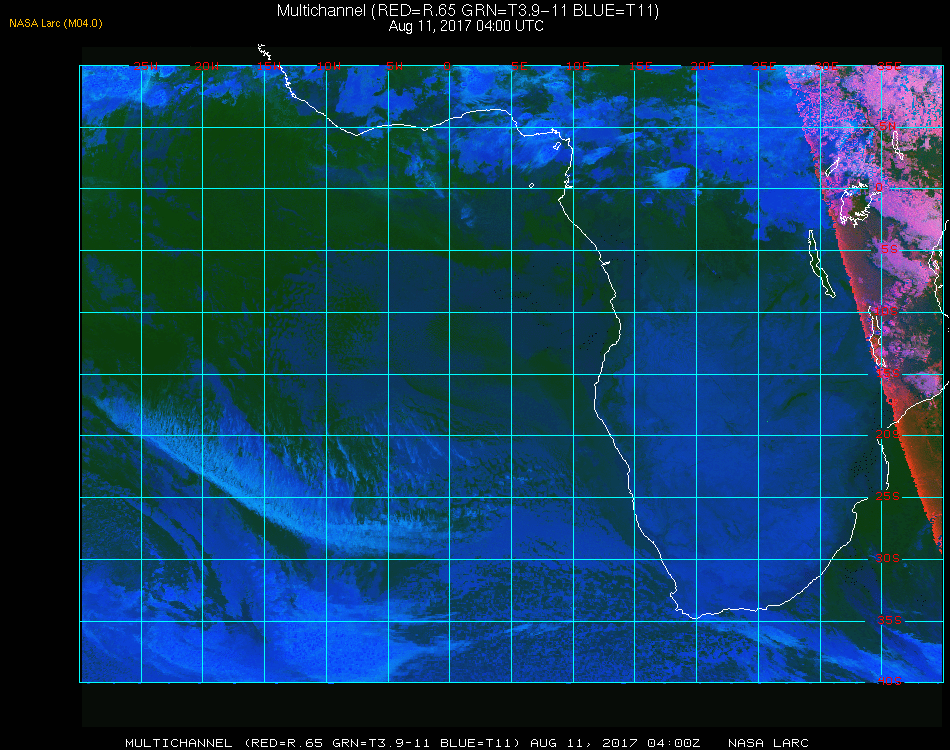Click the 25W longitude label

click(145, 66)
